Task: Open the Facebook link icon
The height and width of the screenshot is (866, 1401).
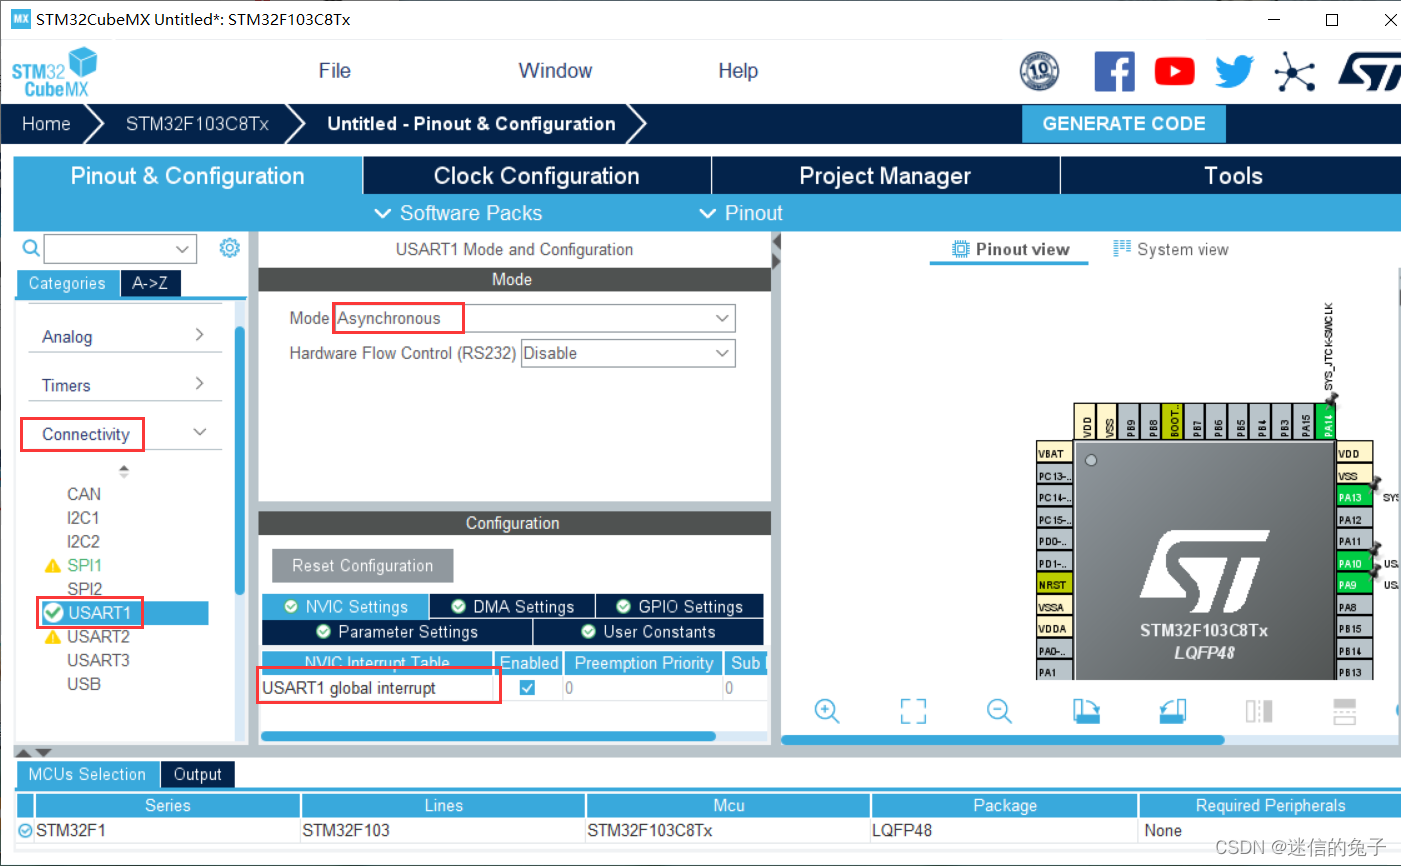Action: coord(1114,71)
